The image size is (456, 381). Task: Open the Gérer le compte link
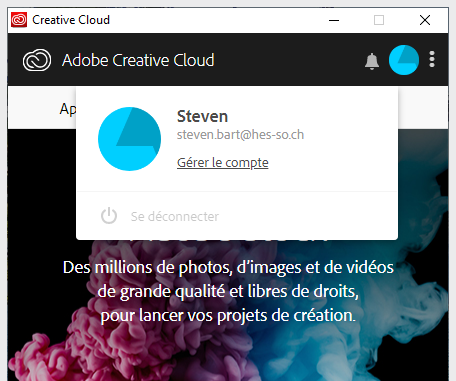tap(223, 163)
